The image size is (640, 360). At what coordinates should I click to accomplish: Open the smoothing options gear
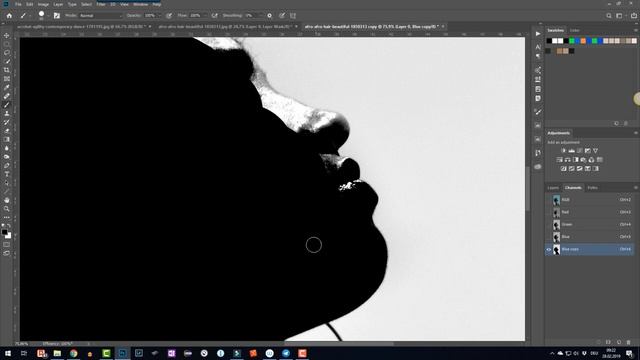[269, 16]
